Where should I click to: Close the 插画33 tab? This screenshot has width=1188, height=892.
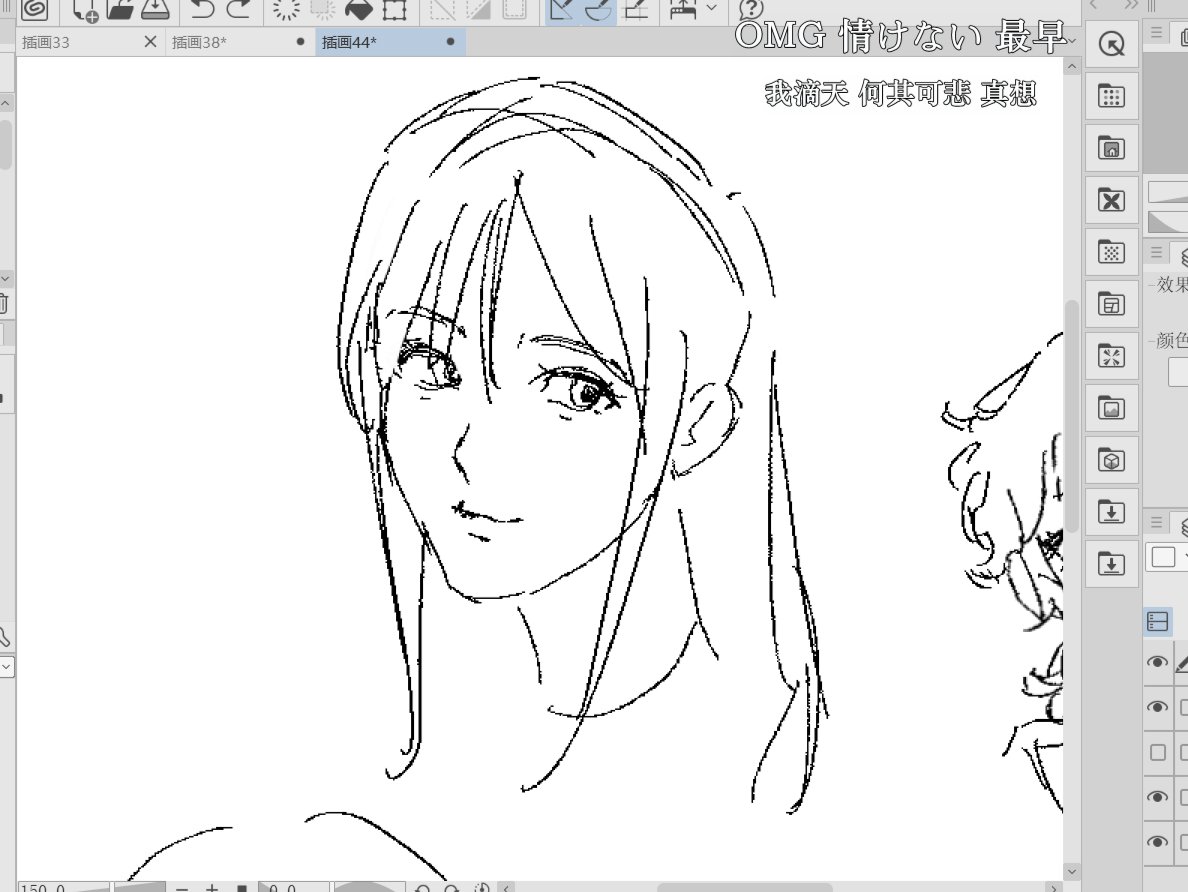pos(150,42)
